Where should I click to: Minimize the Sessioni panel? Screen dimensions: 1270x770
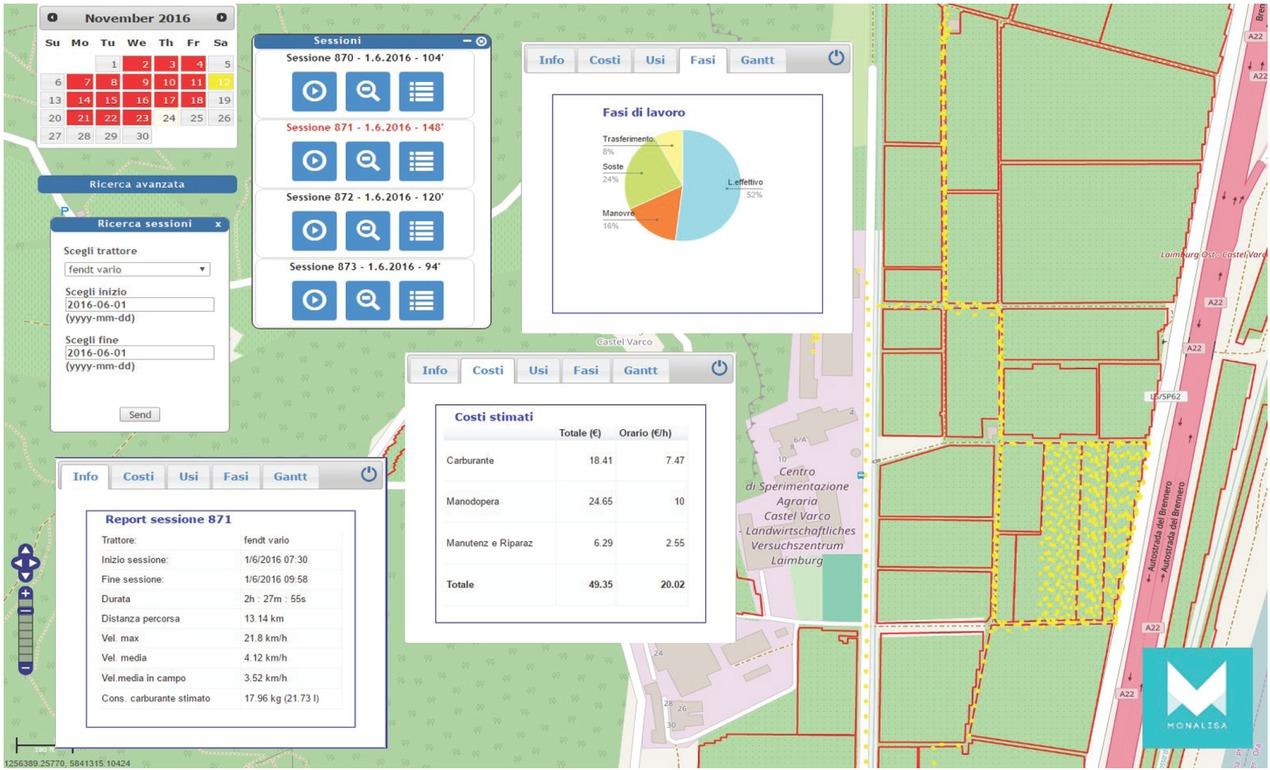click(466, 41)
